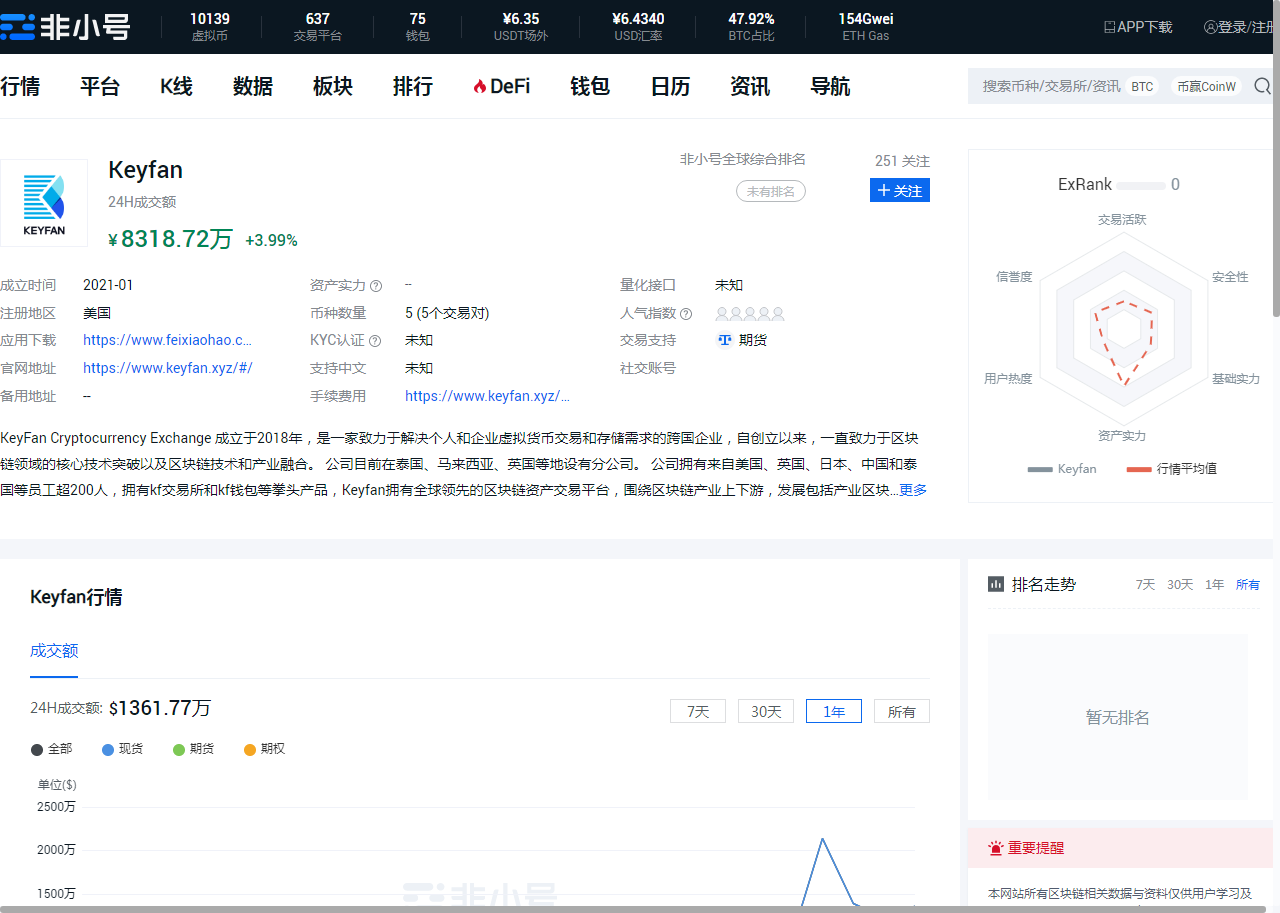Select 30天 range in Keyfan行情 chart
This screenshot has width=1280, height=913.
coord(765,711)
